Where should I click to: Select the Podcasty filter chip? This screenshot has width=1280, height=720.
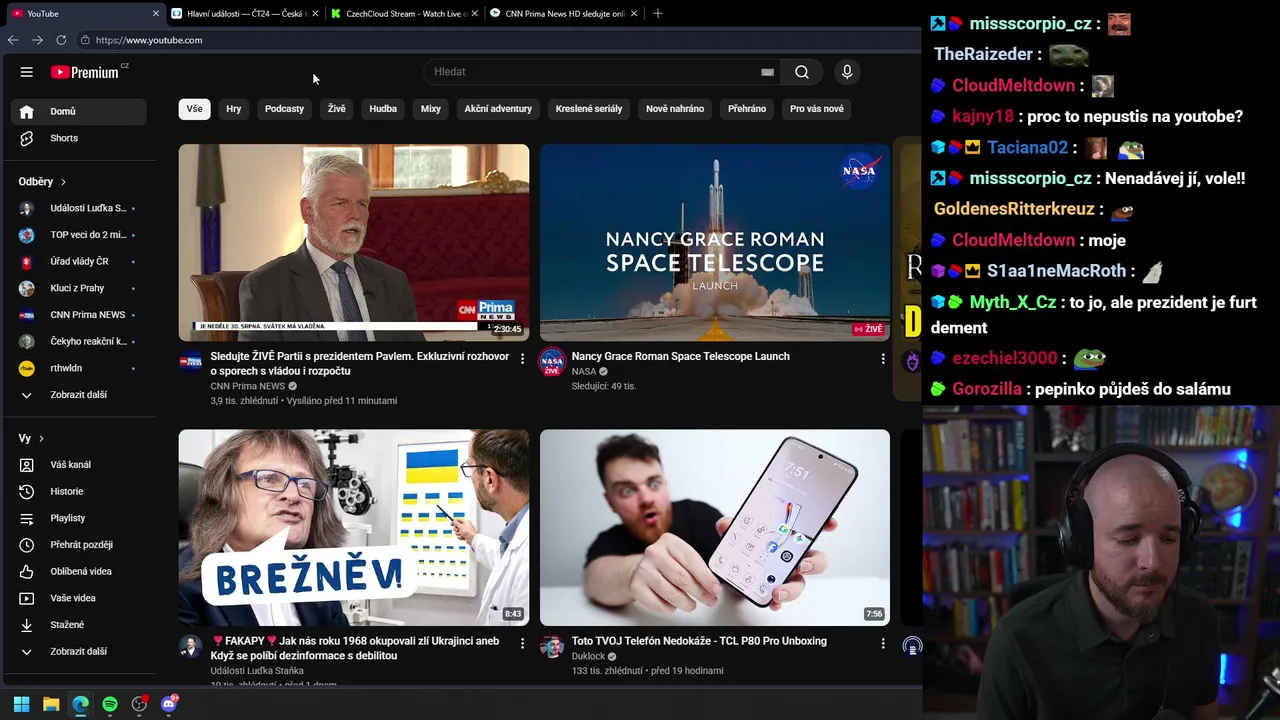click(x=284, y=109)
